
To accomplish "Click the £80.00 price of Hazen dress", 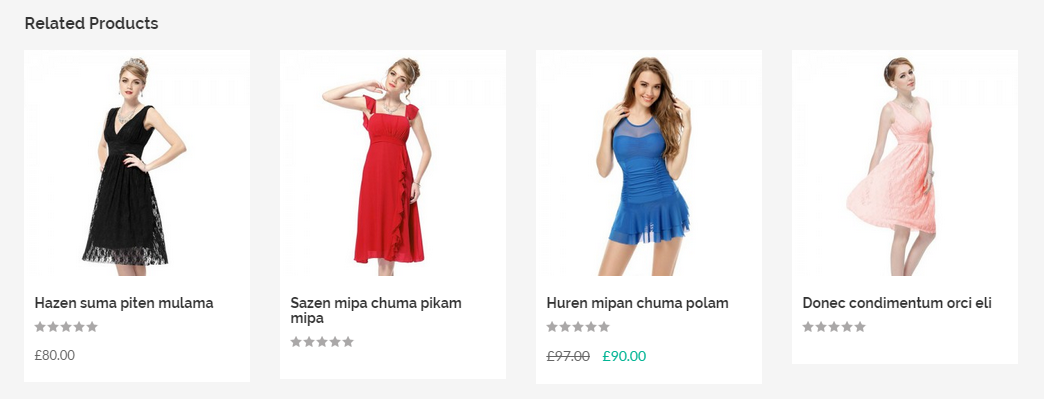I will tap(55, 355).
